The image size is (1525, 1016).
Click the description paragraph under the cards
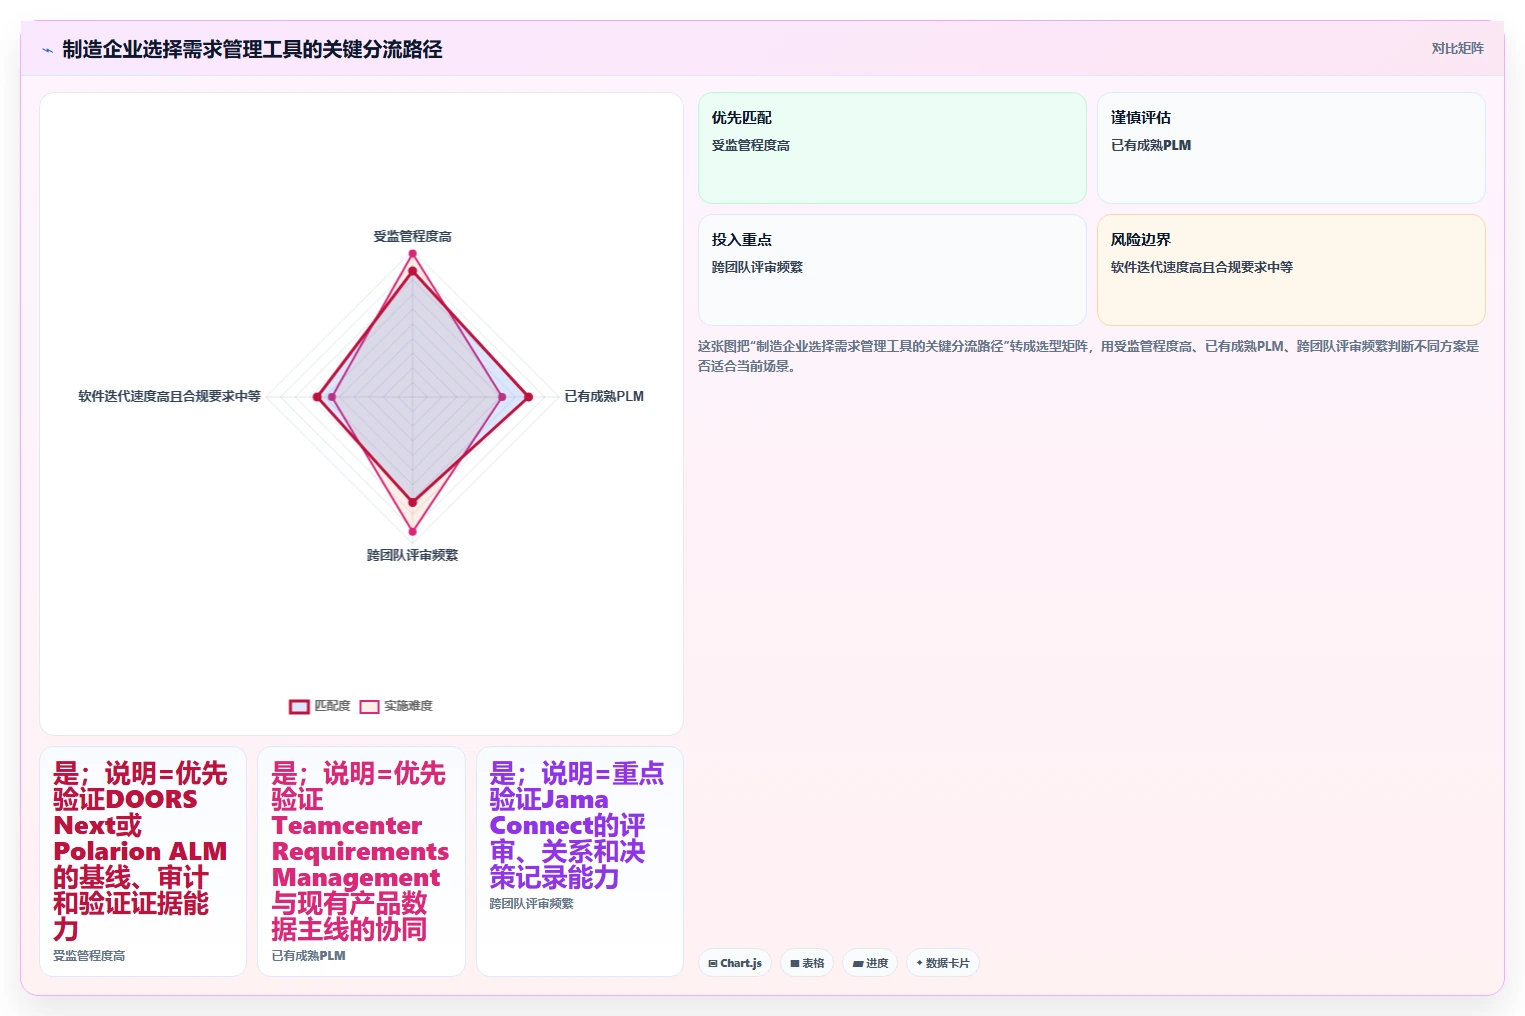tap(1089, 356)
